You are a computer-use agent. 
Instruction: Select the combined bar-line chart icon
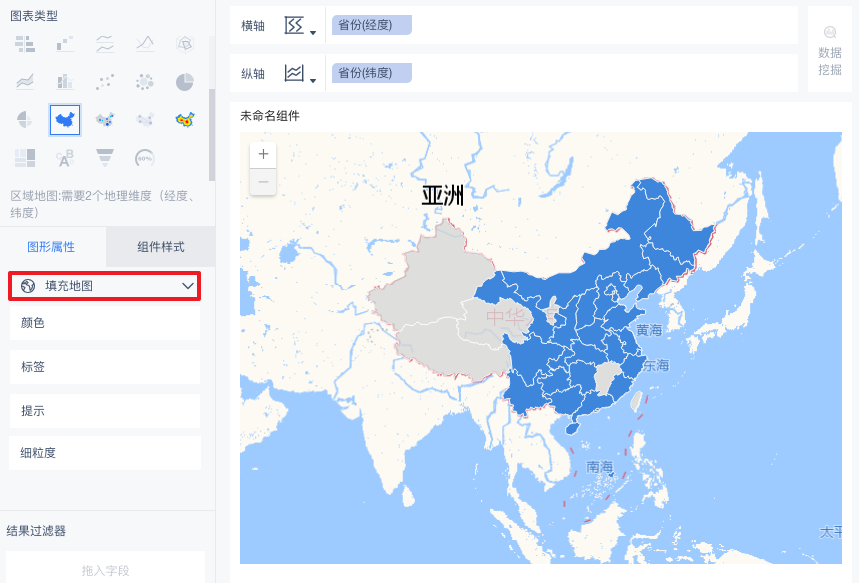point(65,82)
